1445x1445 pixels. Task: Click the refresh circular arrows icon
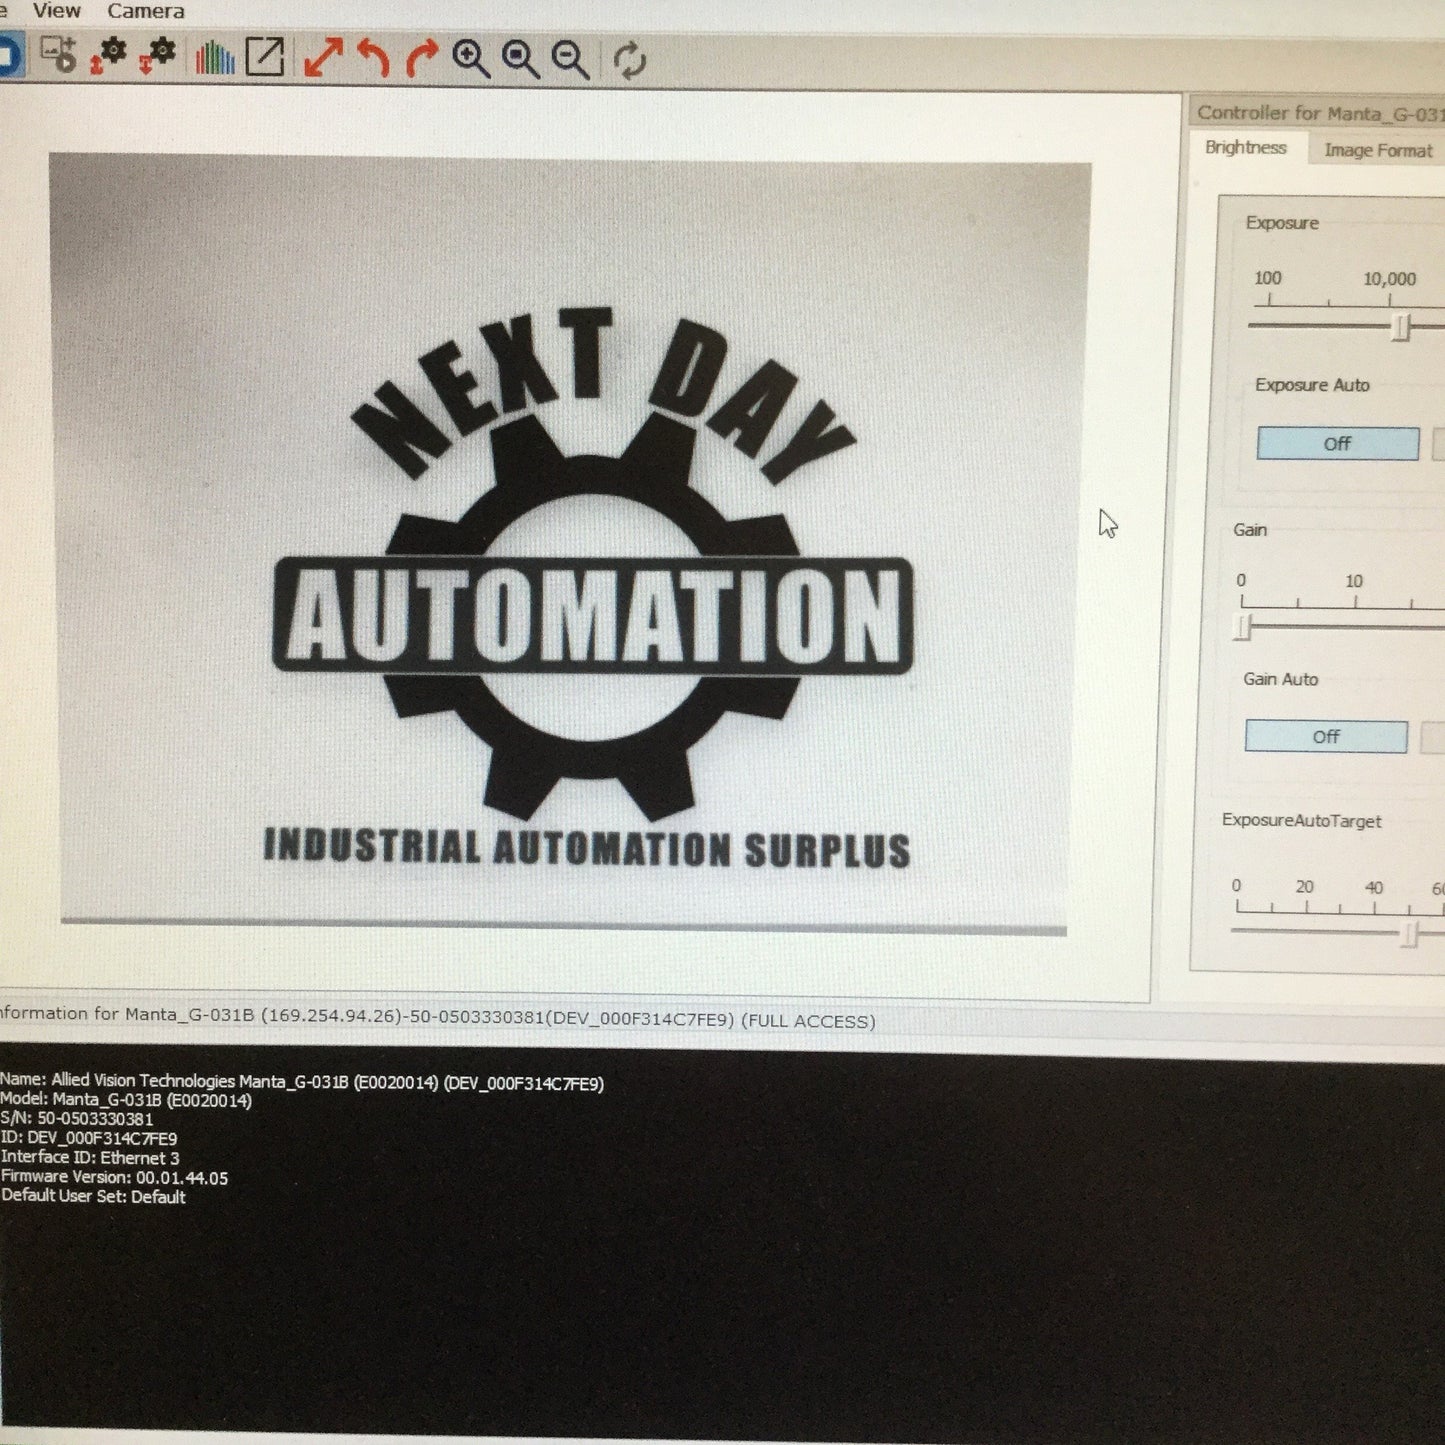click(x=630, y=61)
